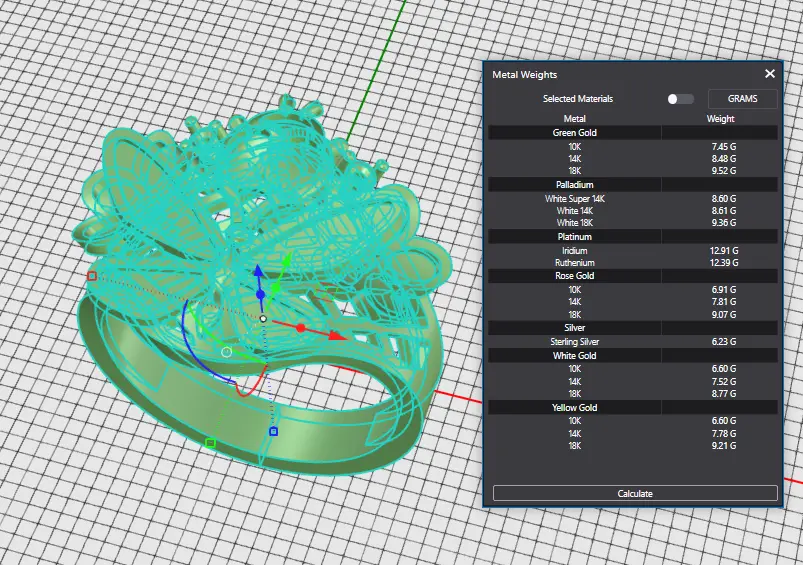This screenshot has width=803, height=565.
Task: Click the 7.45 G weight value
Action: pos(723,147)
